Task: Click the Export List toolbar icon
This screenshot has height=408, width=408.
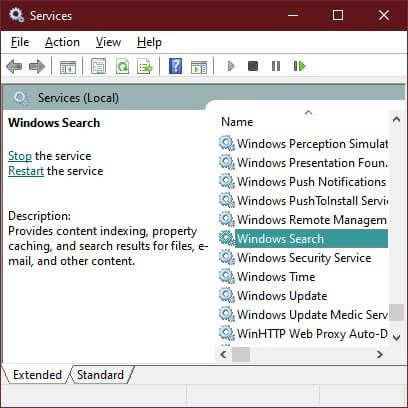Action: pos(145,66)
